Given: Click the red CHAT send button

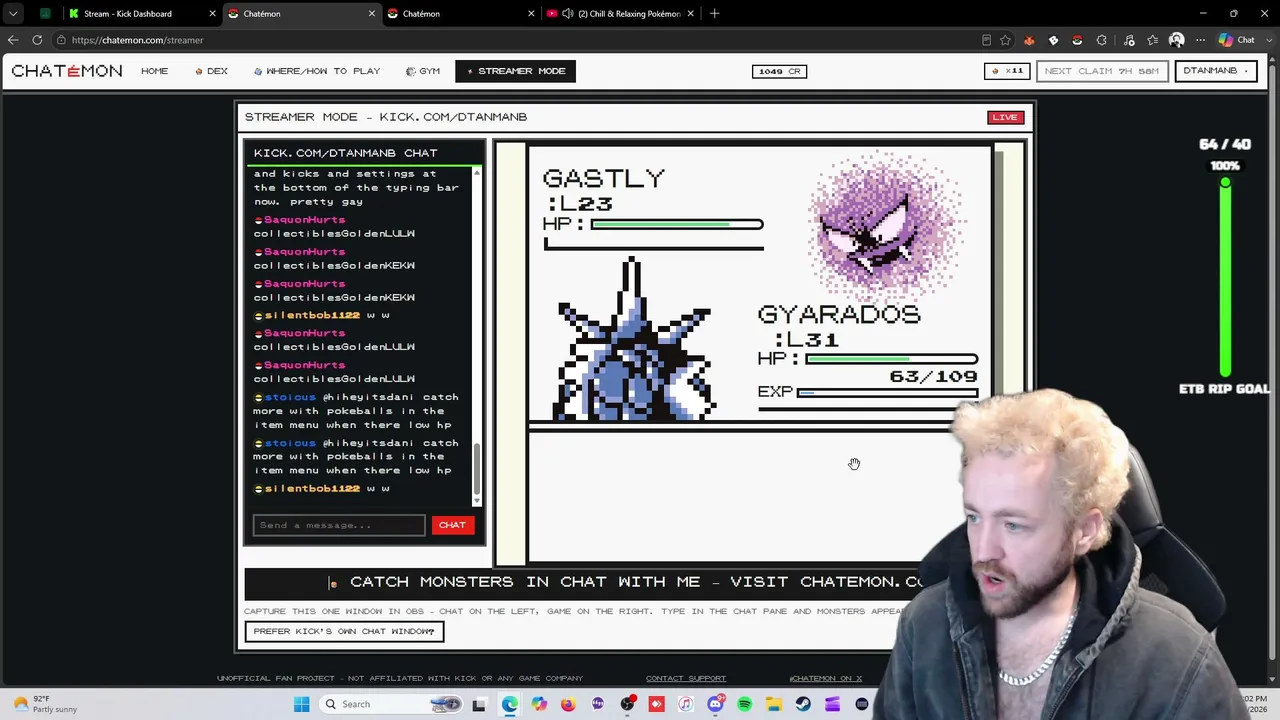Looking at the screenshot, I should [x=452, y=525].
